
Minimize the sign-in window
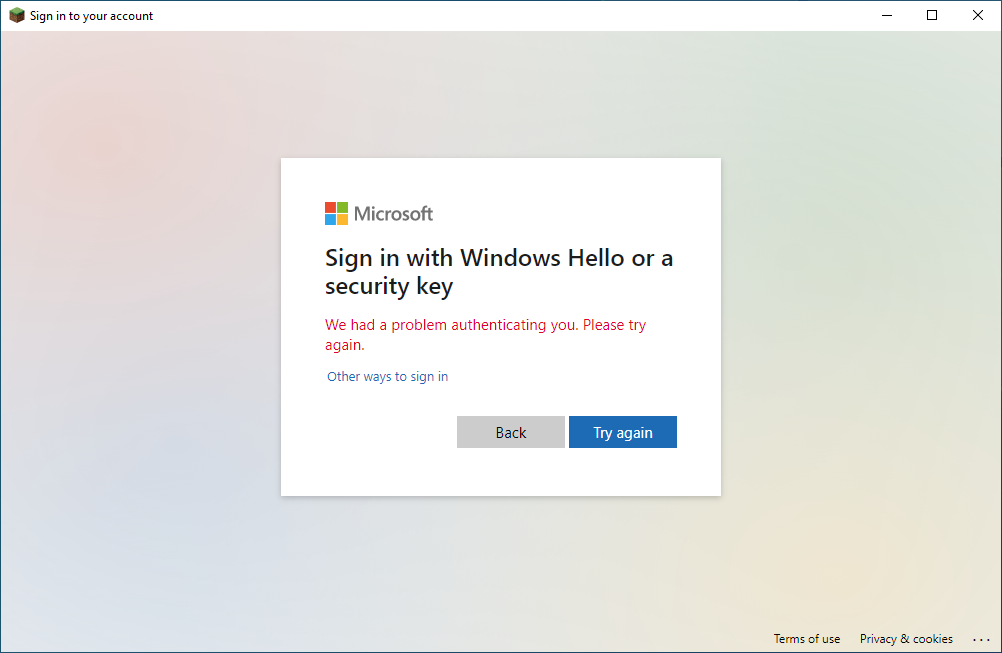tap(886, 16)
